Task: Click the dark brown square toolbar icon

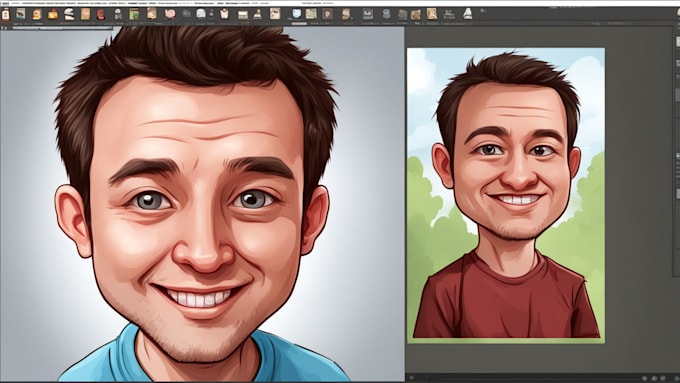Action: coord(327,14)
